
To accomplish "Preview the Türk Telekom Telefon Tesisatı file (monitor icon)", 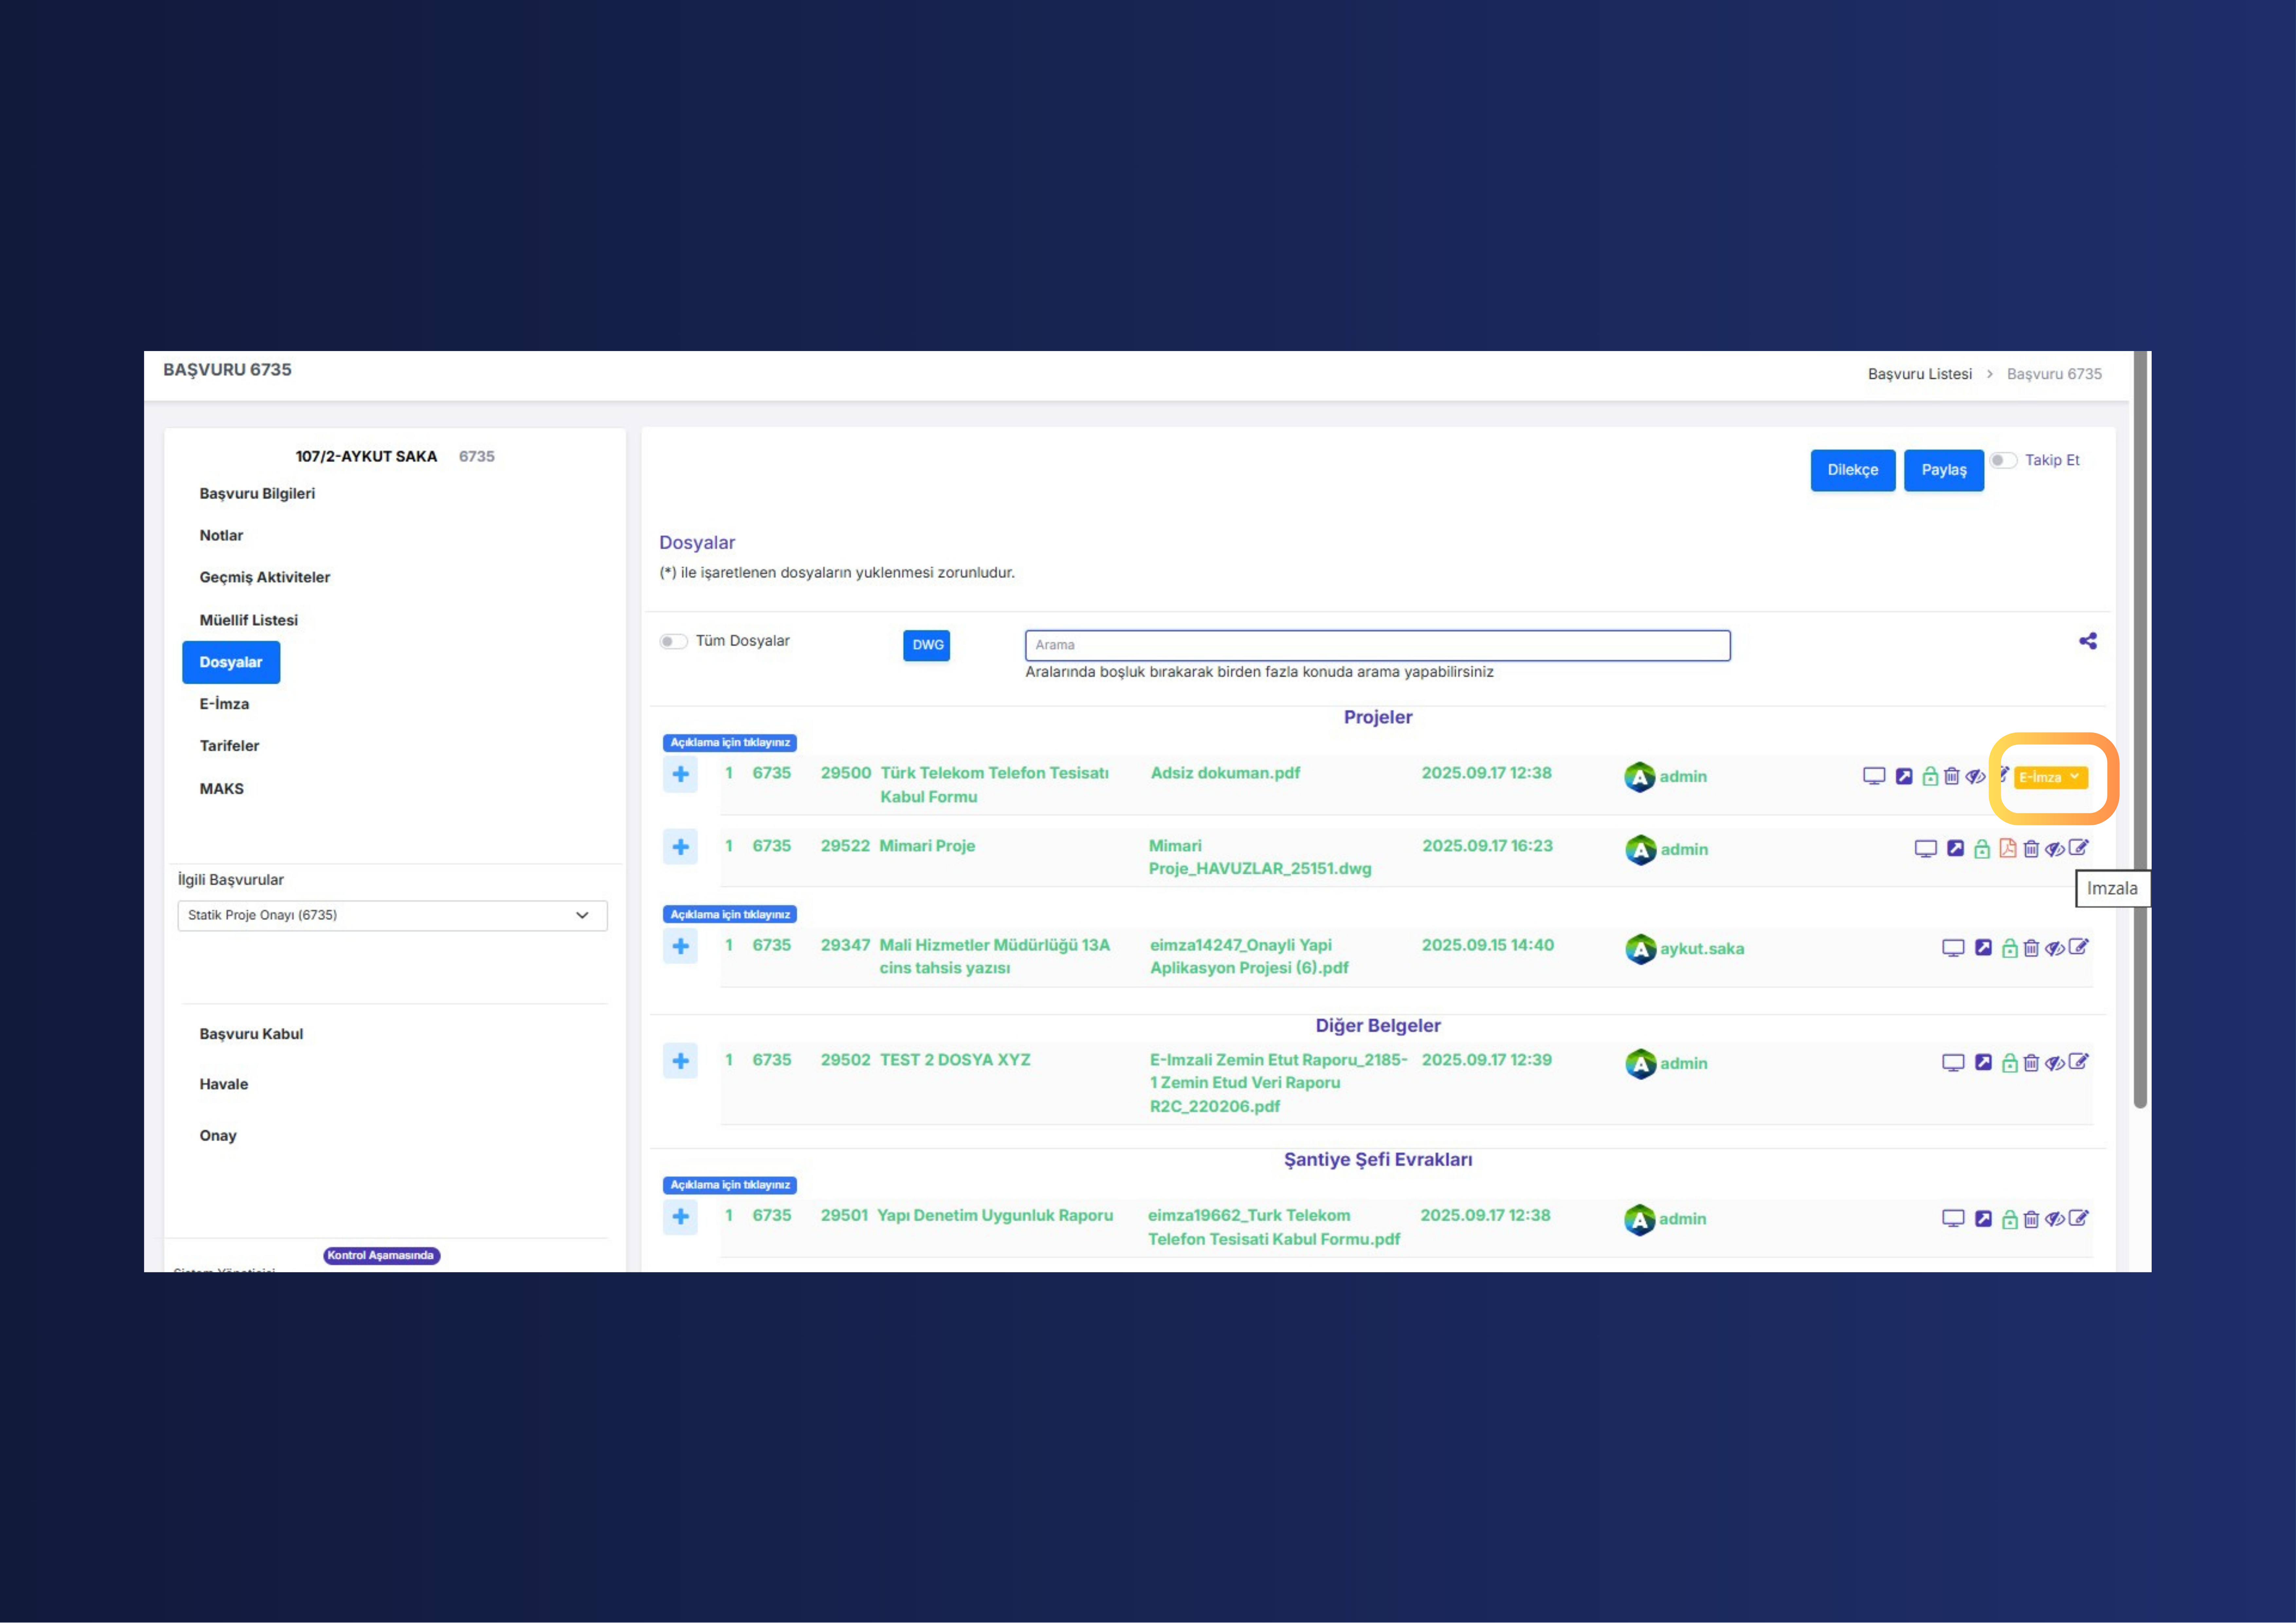I will point(1874,776).
